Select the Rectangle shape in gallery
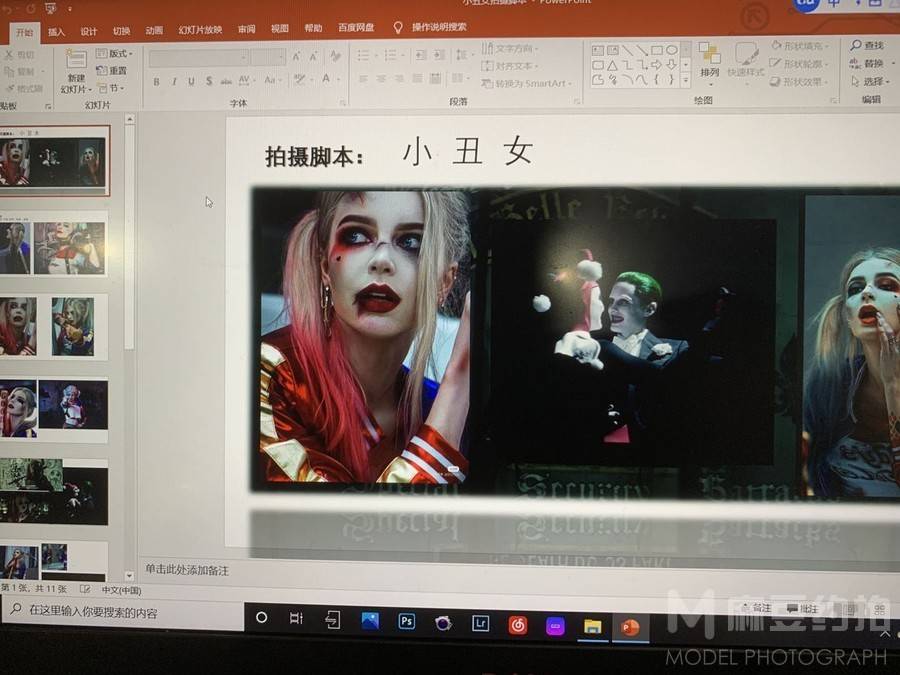The height and width of the screenshot is (675, 900). [x=657, y=50]
